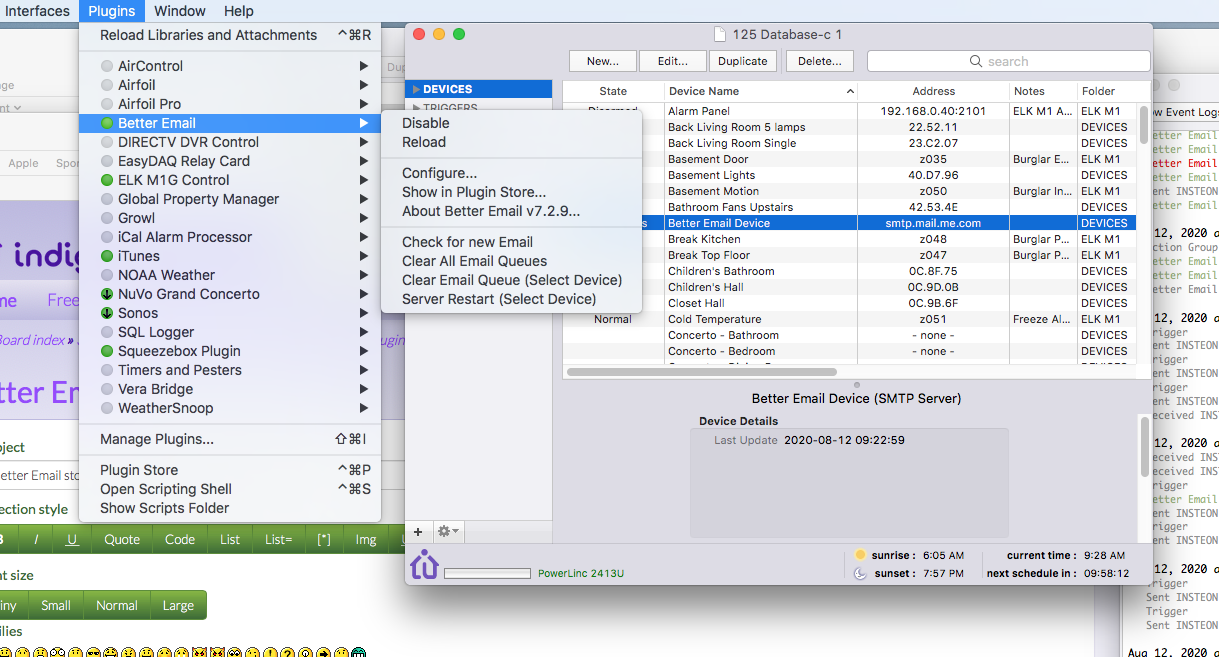Screen dimensions: 1219x657
Task: Click the vertical scrollbar of device list
Action: [x=1143, y=125]
